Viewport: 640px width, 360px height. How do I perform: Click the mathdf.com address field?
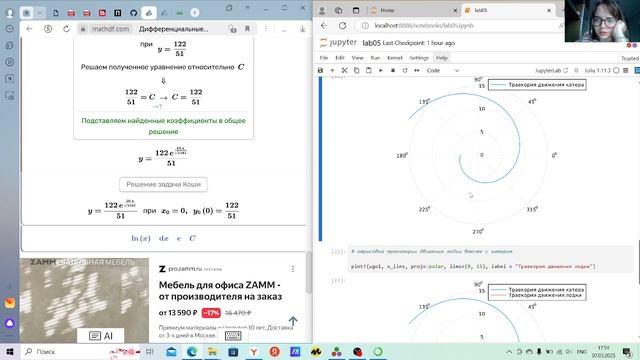[x=110, y=29]
